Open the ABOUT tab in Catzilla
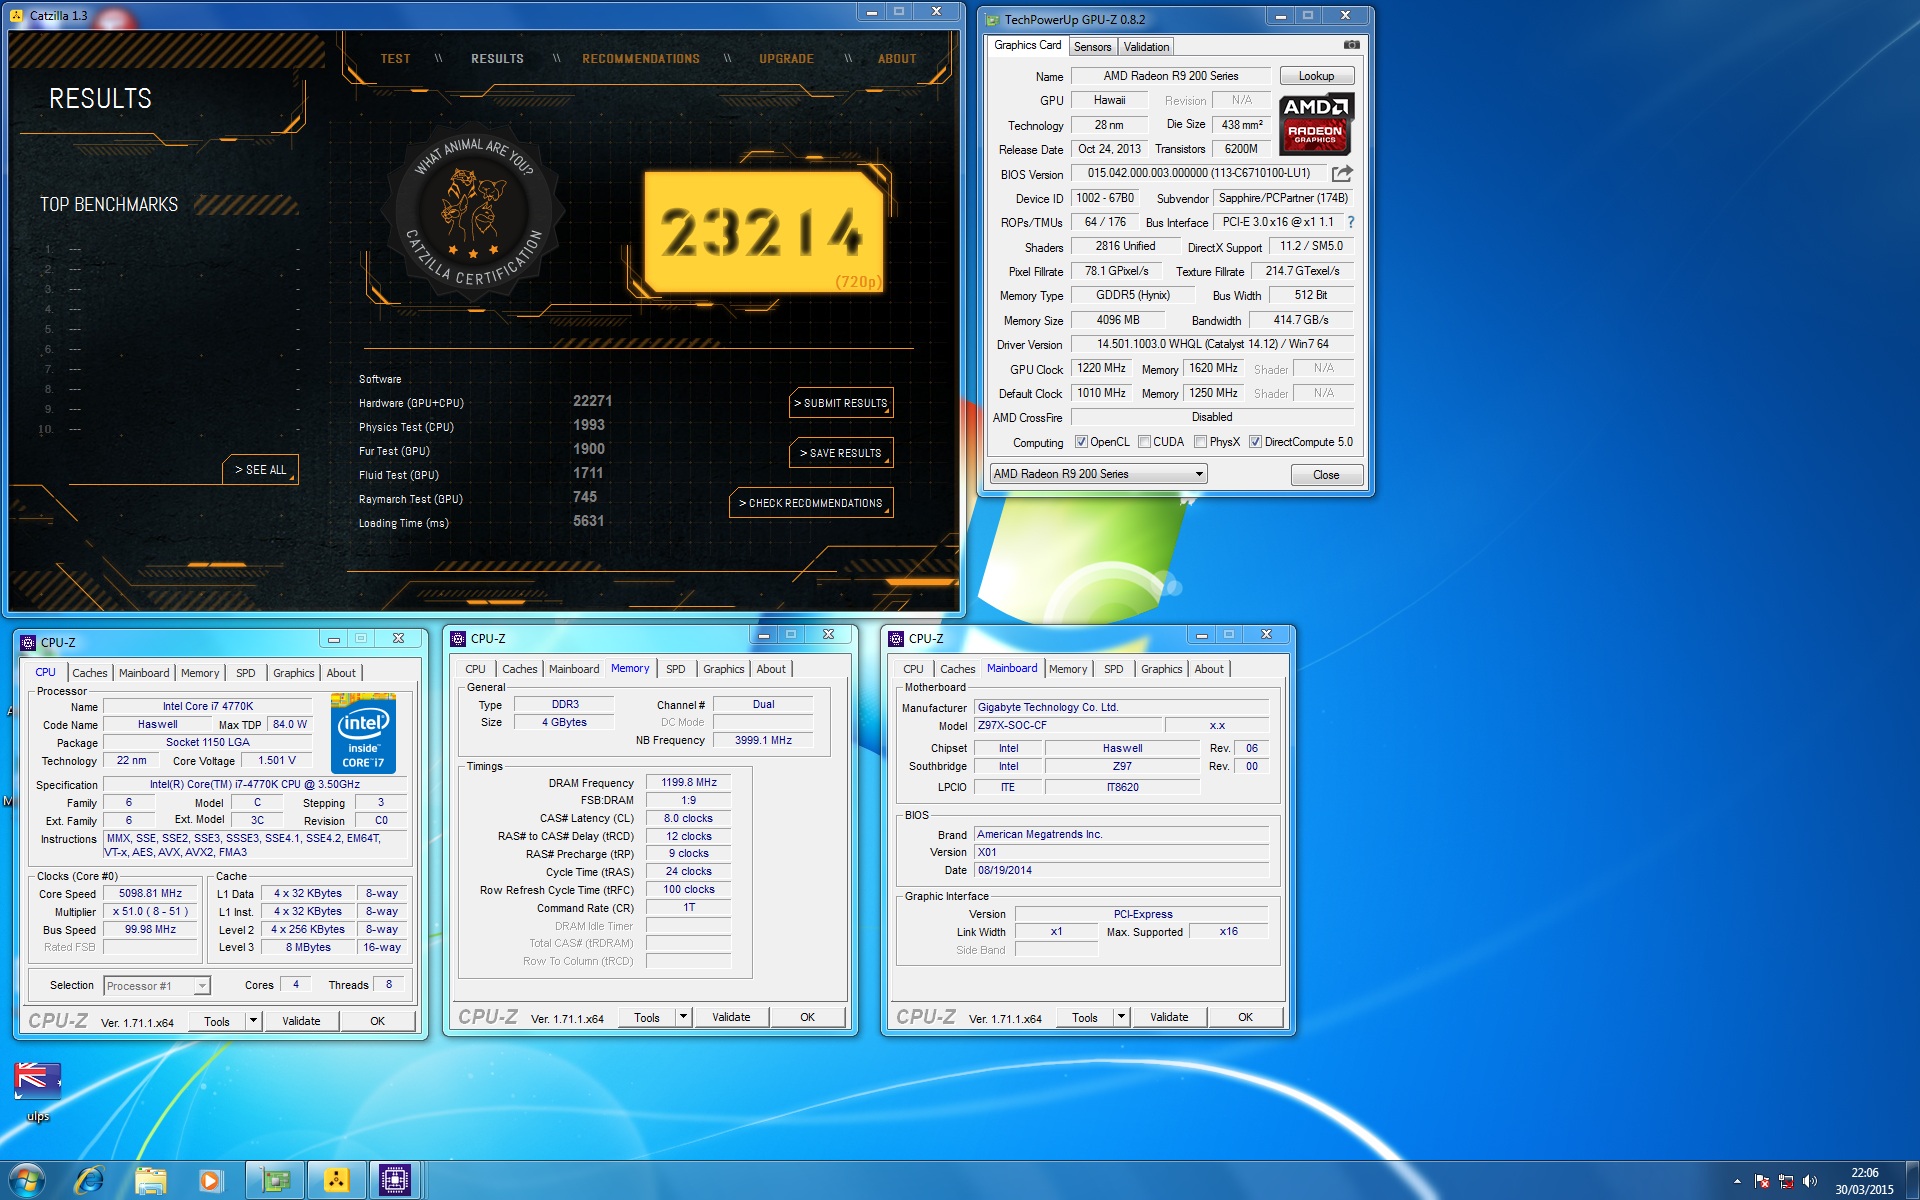1920x1200 pixels. (897, 59)
